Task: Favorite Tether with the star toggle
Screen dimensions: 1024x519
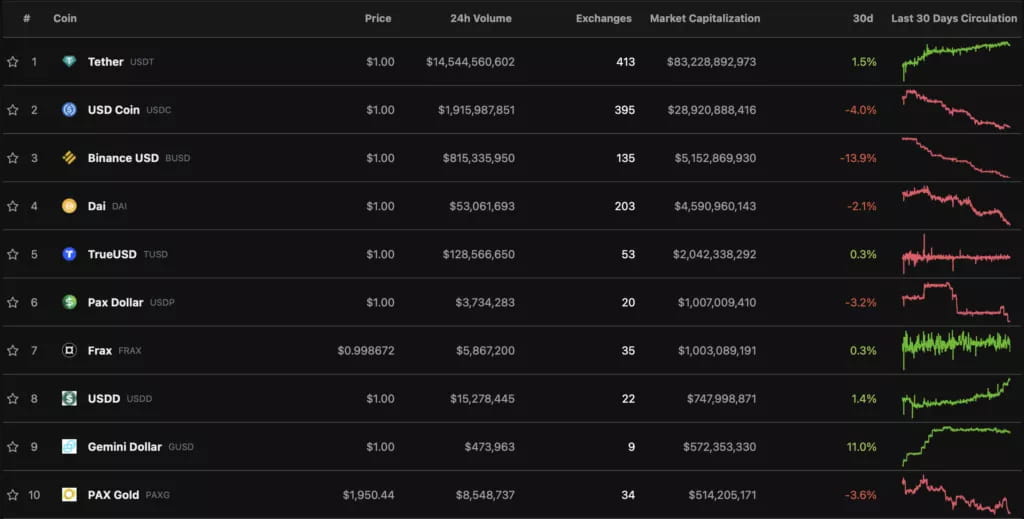Action: click(x=13, y=62)
